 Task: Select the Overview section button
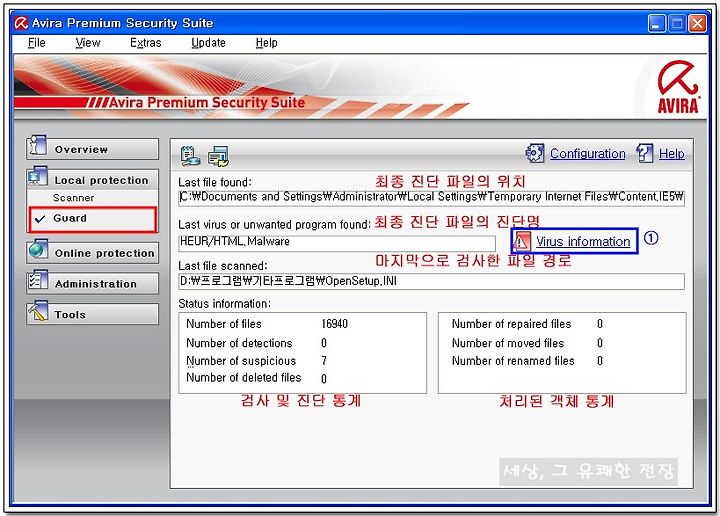click(92, 149)
